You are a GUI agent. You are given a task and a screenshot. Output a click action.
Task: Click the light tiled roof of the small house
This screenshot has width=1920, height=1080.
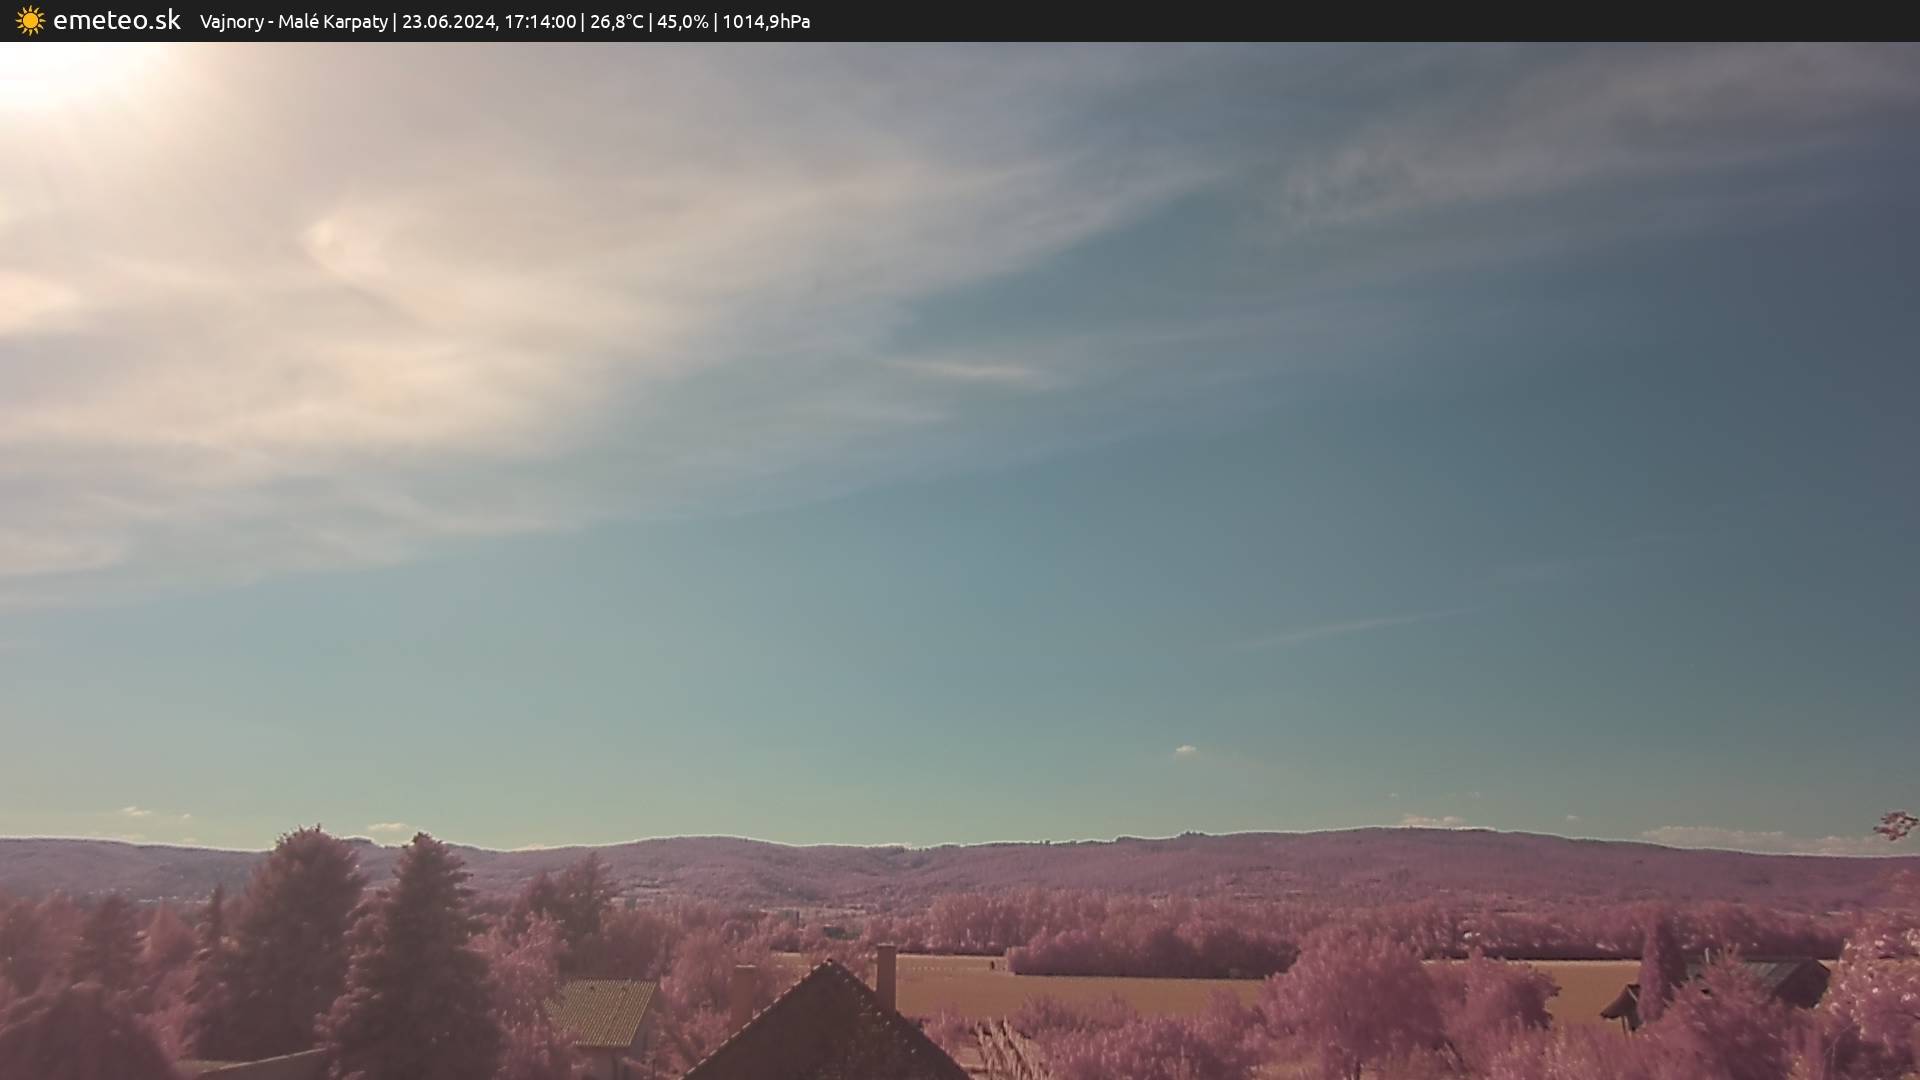[603, 1012]
